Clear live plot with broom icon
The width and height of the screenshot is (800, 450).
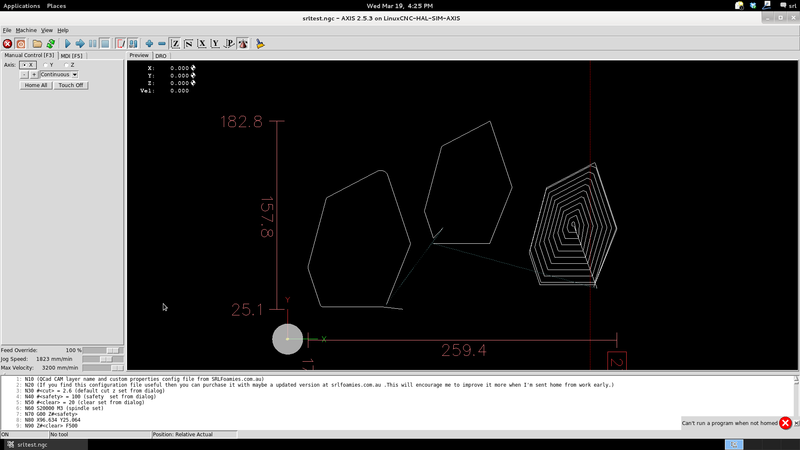pyautogui.click(x=260, y=44)
